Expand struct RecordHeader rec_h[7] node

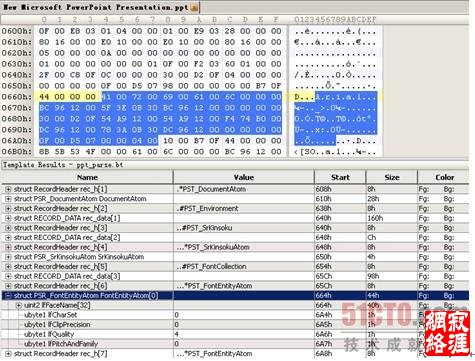(x=8, y=354)
